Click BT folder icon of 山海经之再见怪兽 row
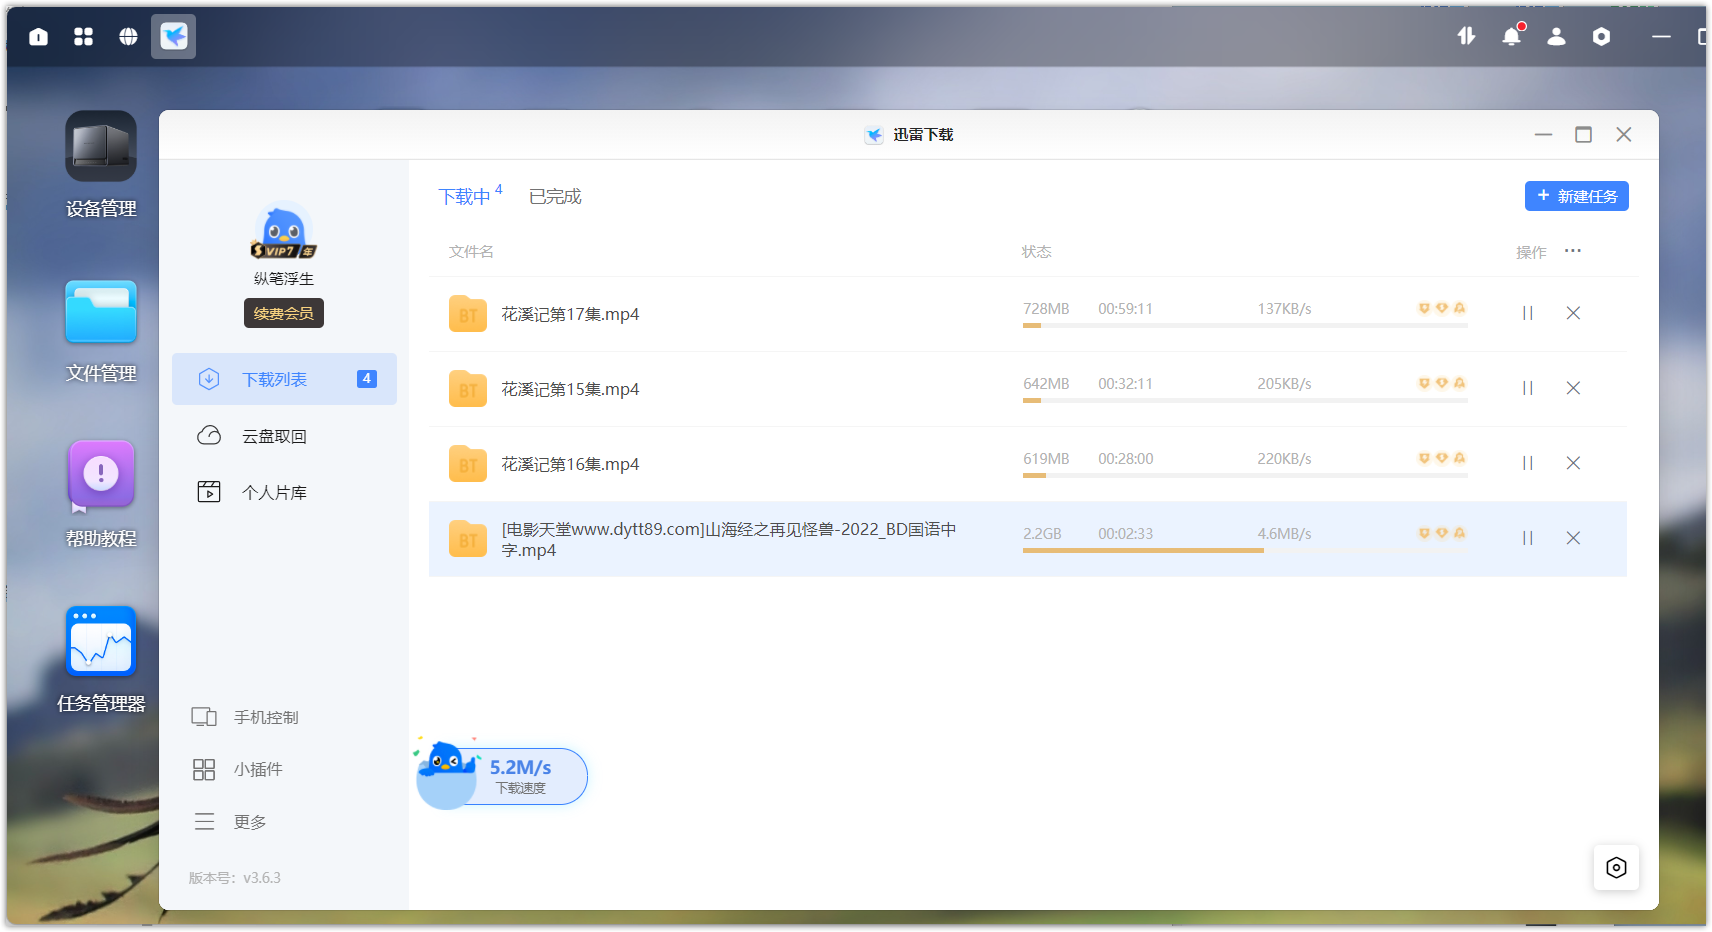Viewport: 1712px width, 932px height. pos(468,539)
